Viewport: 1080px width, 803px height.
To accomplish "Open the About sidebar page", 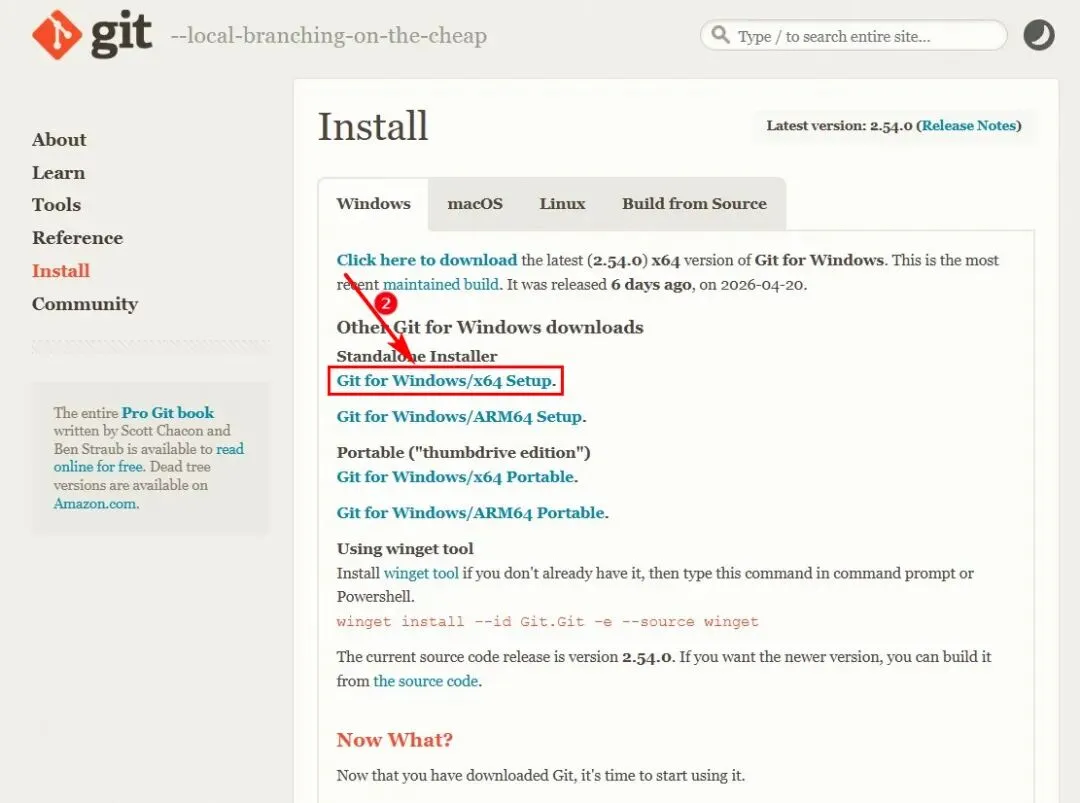I will pyautogui.click(x=59, y=140).
